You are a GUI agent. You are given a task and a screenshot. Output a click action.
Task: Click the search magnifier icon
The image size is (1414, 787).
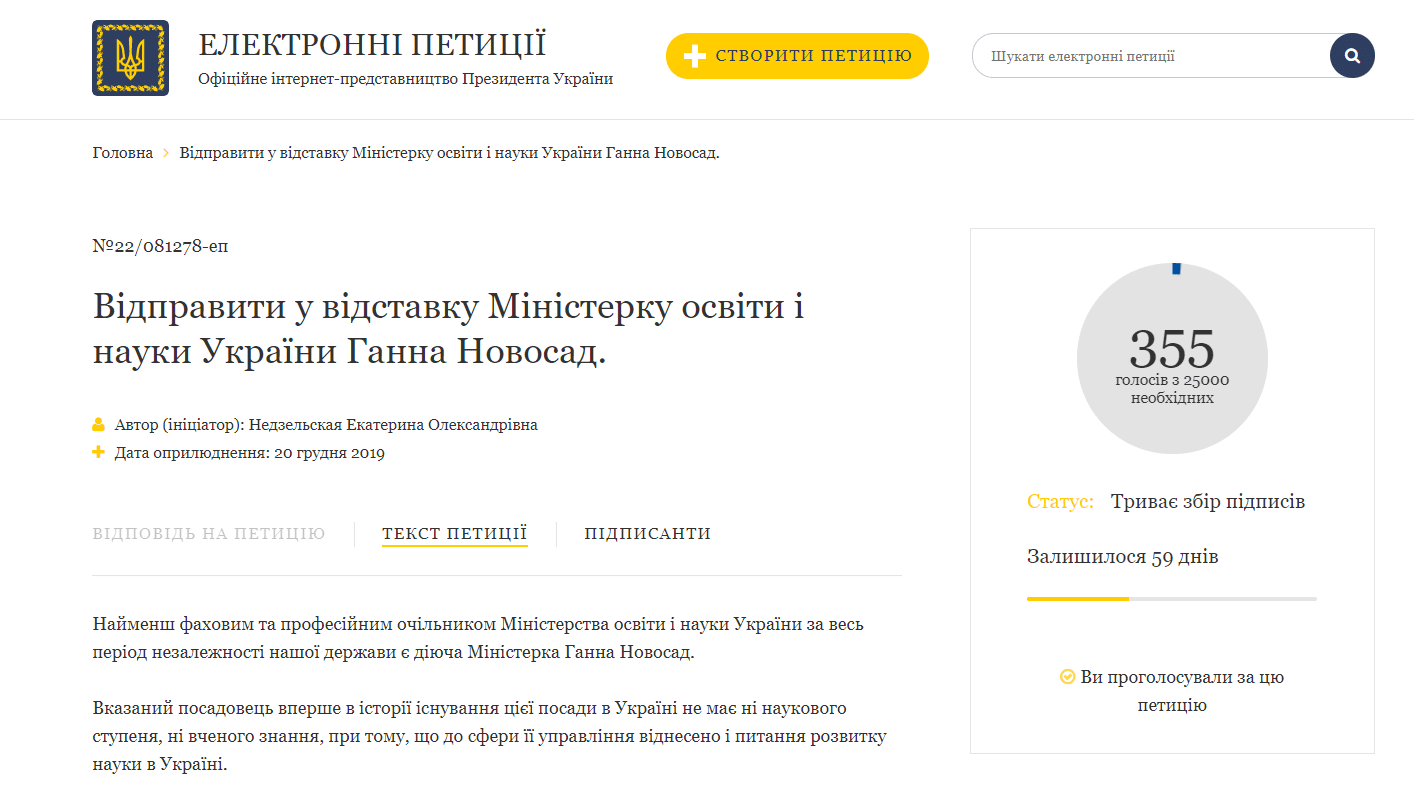pos(1351,55)
